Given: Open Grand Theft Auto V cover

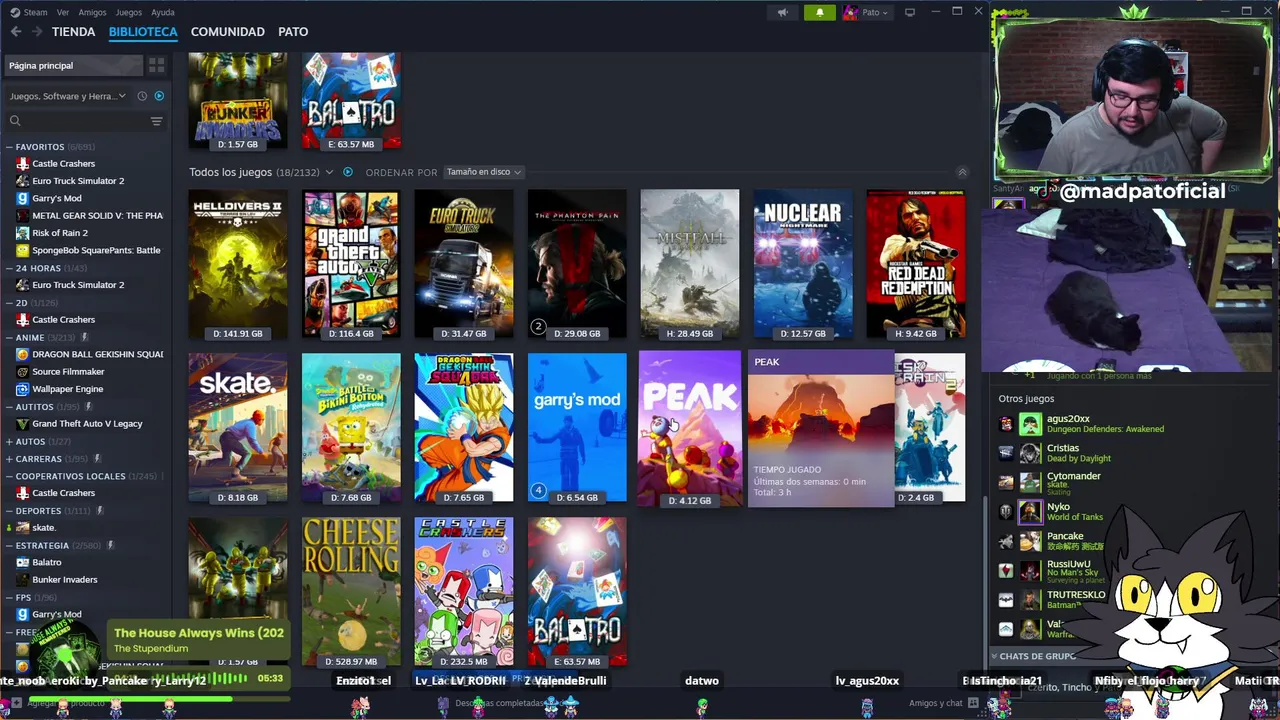Looking at the screenshot, I should pos(351,264).
